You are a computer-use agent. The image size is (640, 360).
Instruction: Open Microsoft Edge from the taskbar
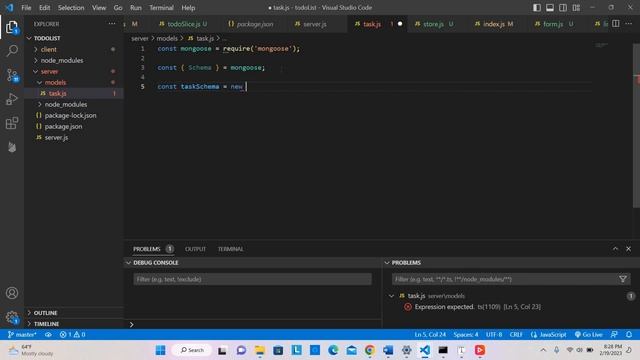(x=333, y=350)
